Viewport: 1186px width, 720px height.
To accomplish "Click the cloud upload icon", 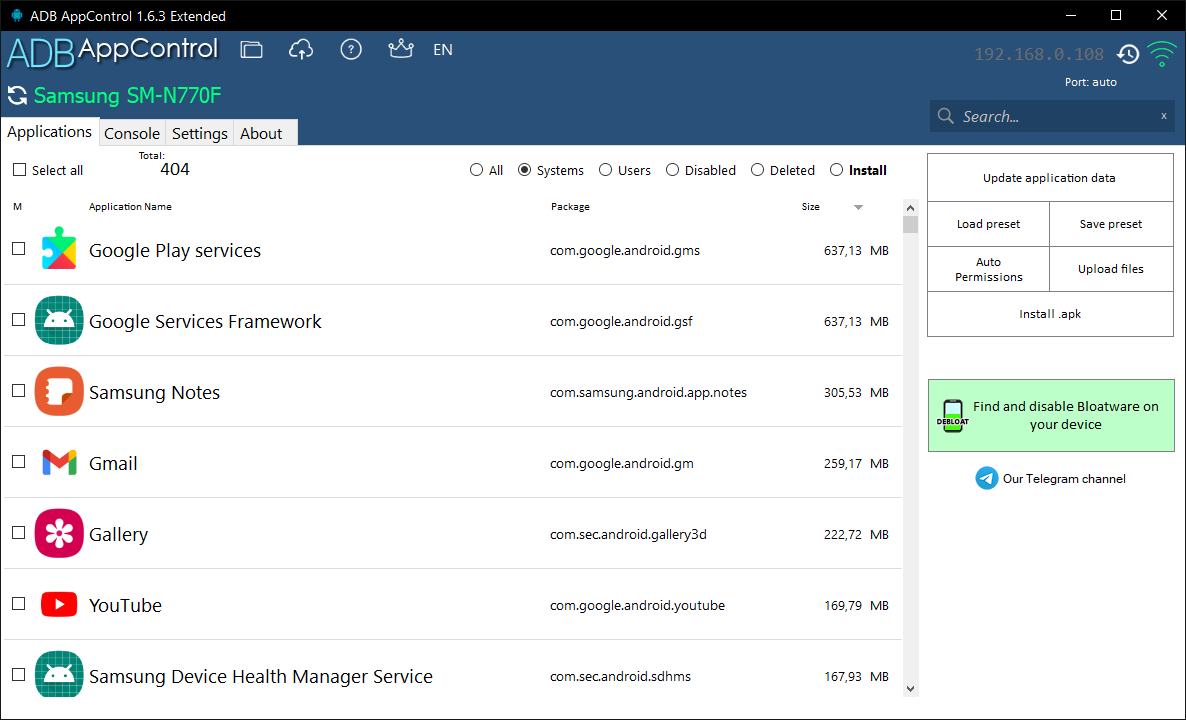I will click(301, 50).
